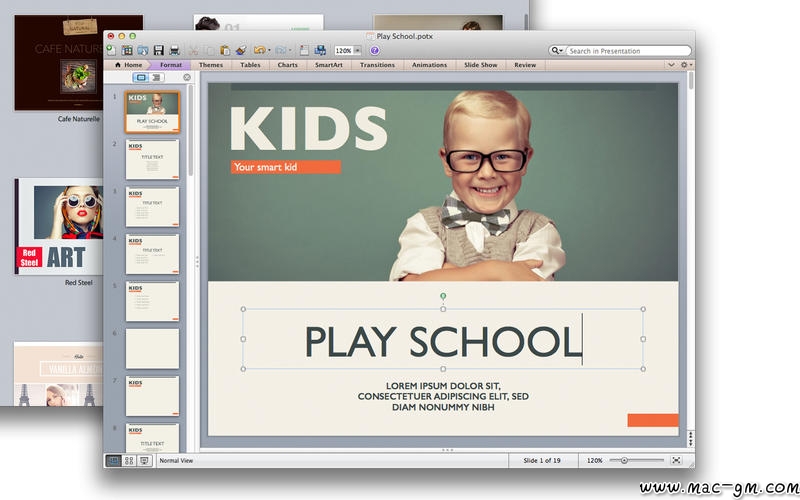The height and width of the screenshot is (500, 800).
Task: Click the Lorem ipsum subtitle text
Action: (x=443, y=396)
